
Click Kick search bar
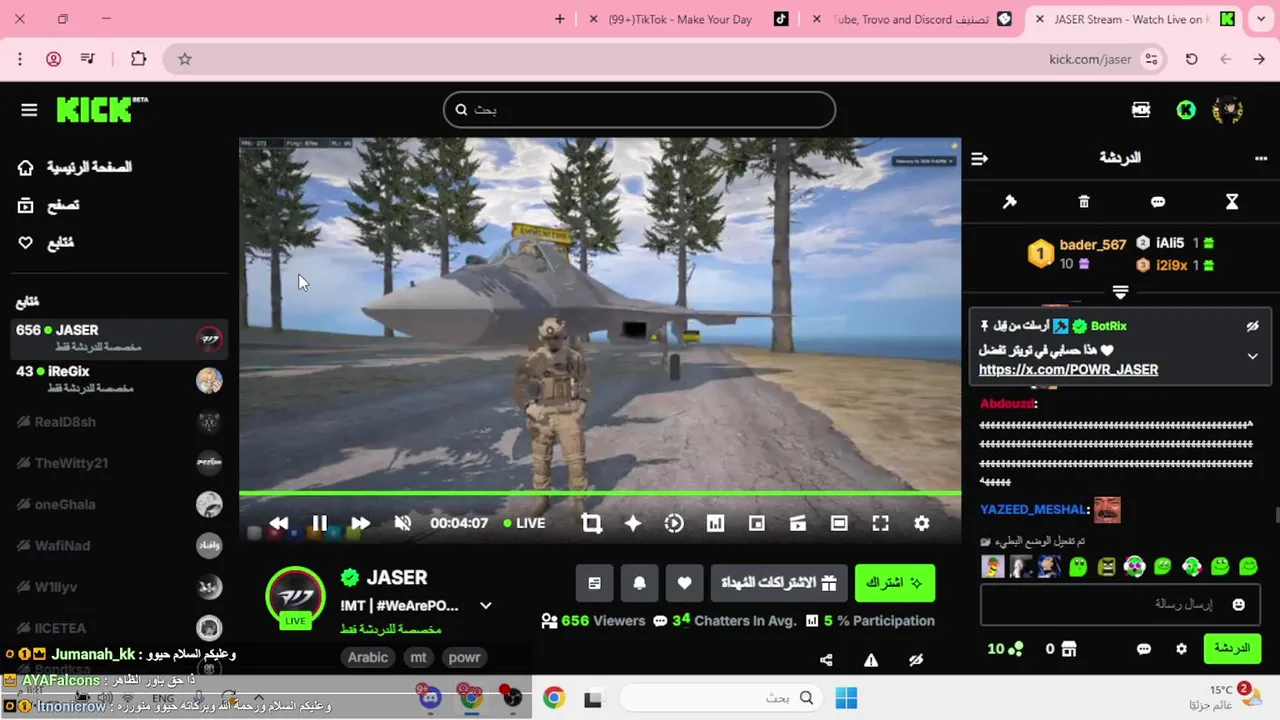639,110
